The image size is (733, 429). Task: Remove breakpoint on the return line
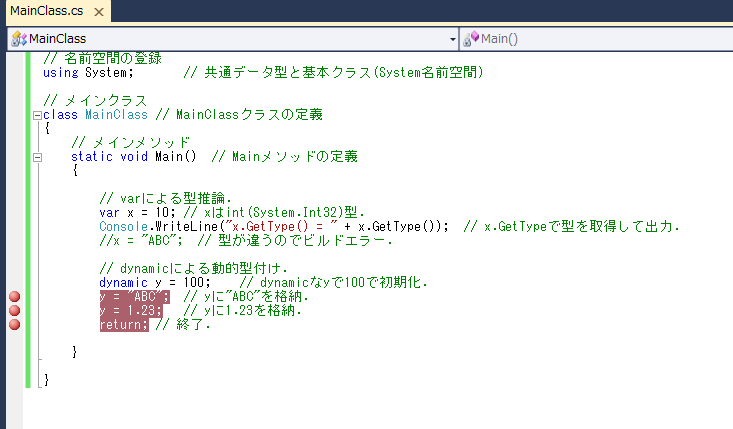14,324
